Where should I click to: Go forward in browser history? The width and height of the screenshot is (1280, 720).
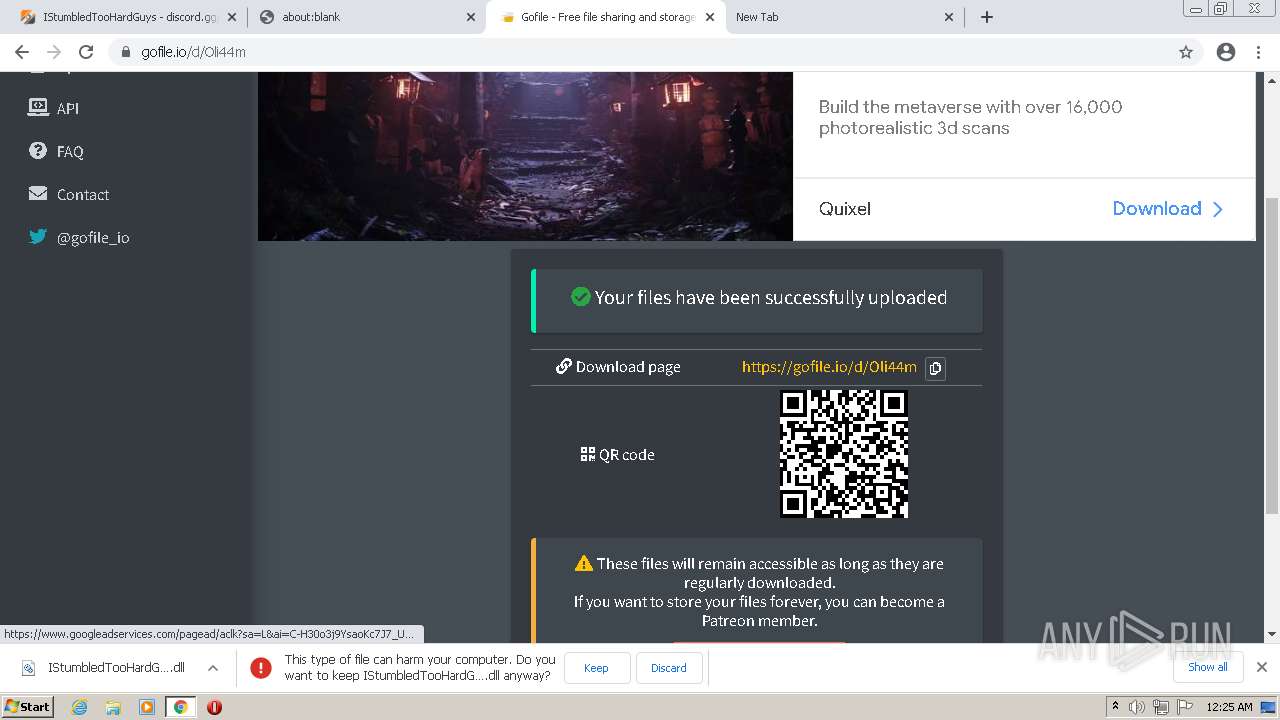(54, 52)
